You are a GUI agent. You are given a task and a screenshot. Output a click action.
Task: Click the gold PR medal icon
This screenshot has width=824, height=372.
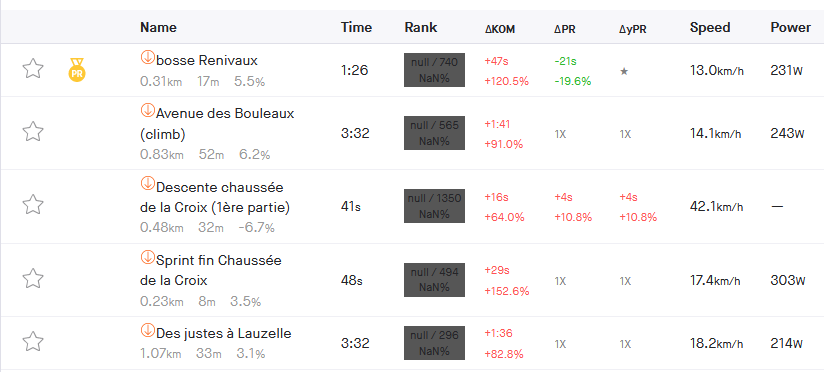(77, 70)
